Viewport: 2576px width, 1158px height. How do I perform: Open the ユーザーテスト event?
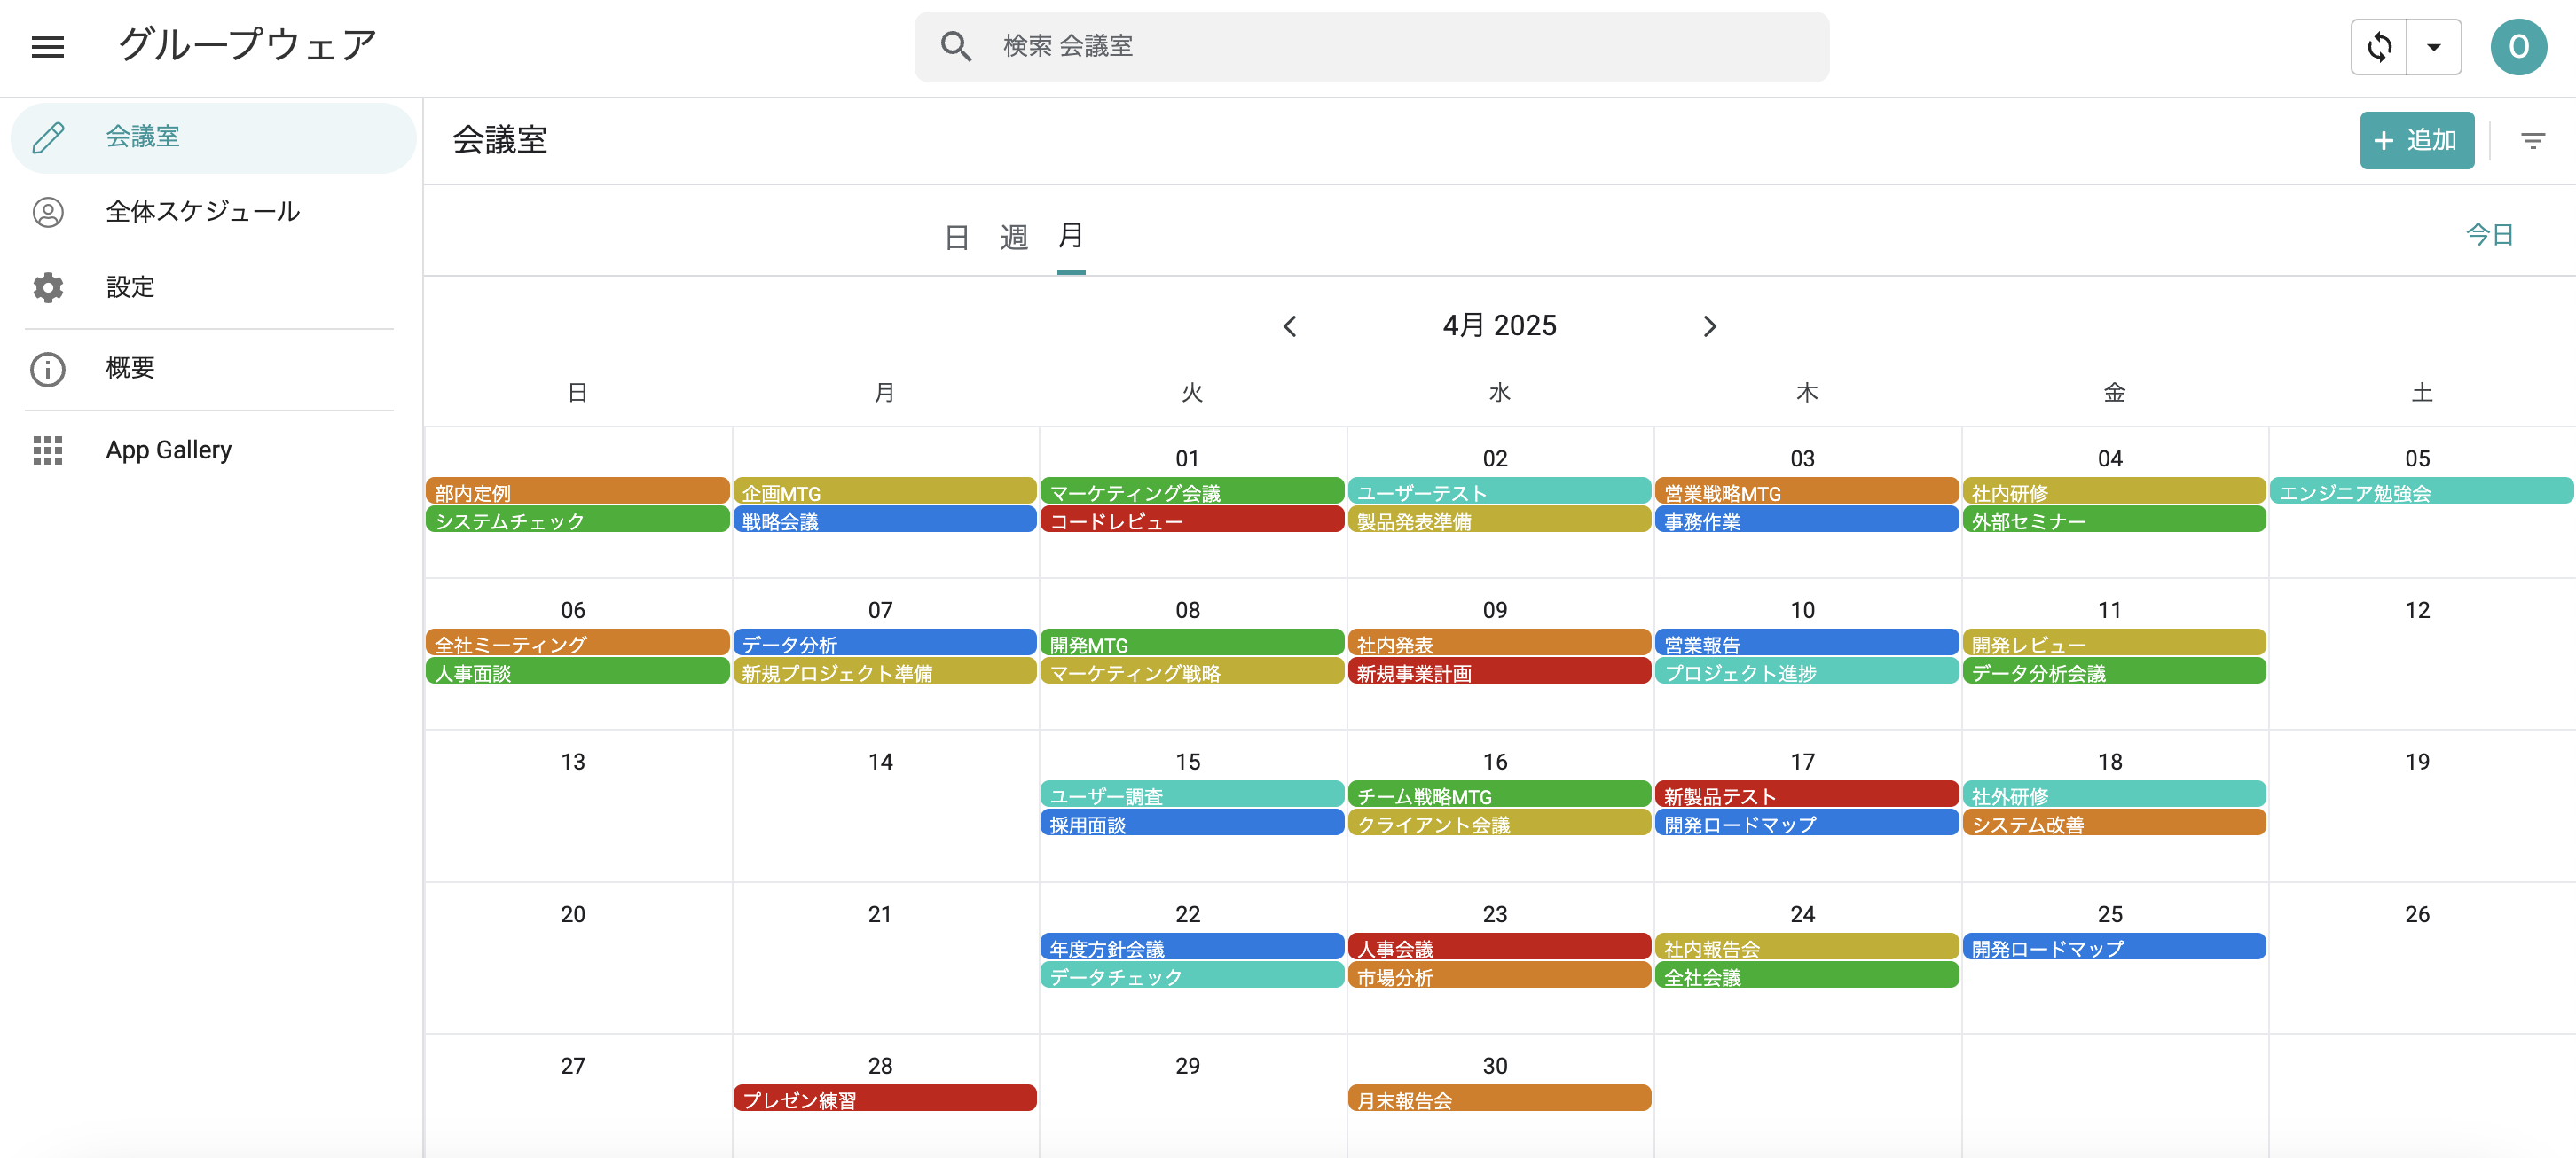pos(1499,492)
